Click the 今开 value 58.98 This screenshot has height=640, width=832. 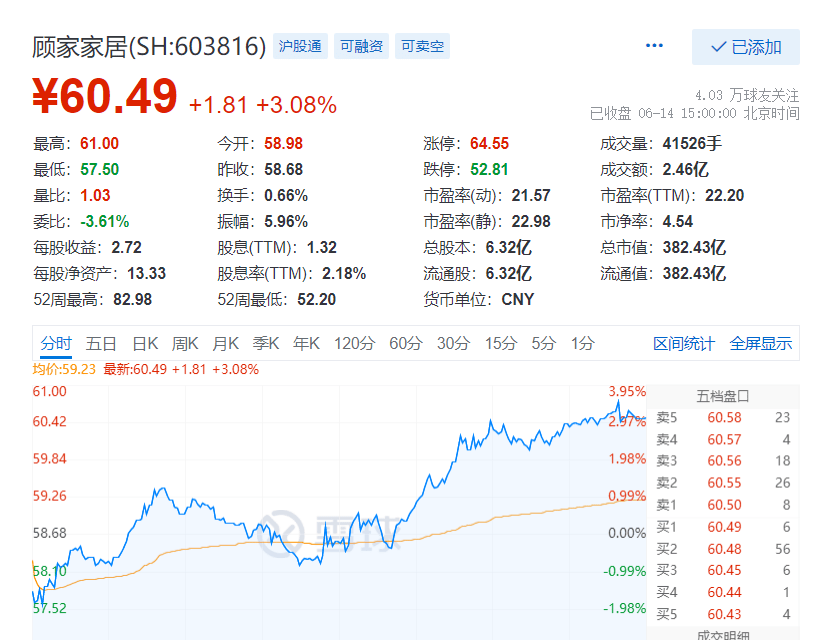[283, 144]
